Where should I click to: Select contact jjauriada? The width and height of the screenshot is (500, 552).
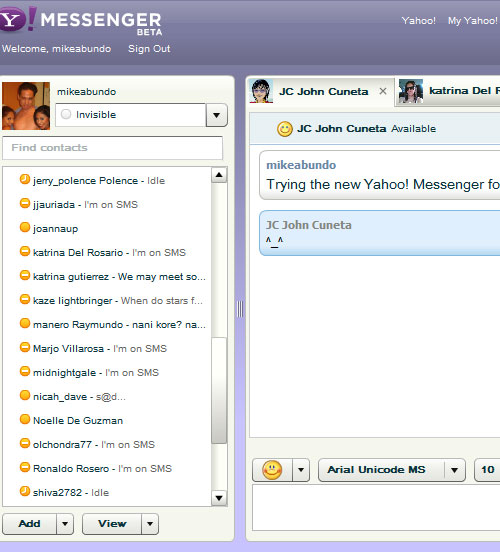[x=107, y=204]
